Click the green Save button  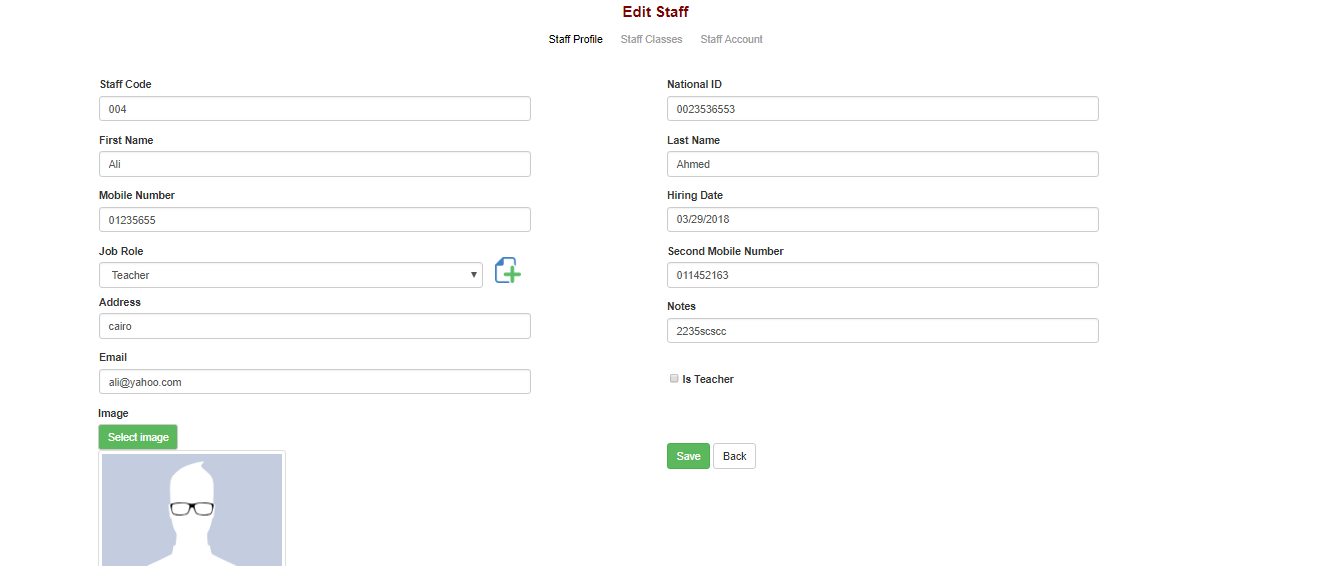pyautogui.click(x=688, y=456)
